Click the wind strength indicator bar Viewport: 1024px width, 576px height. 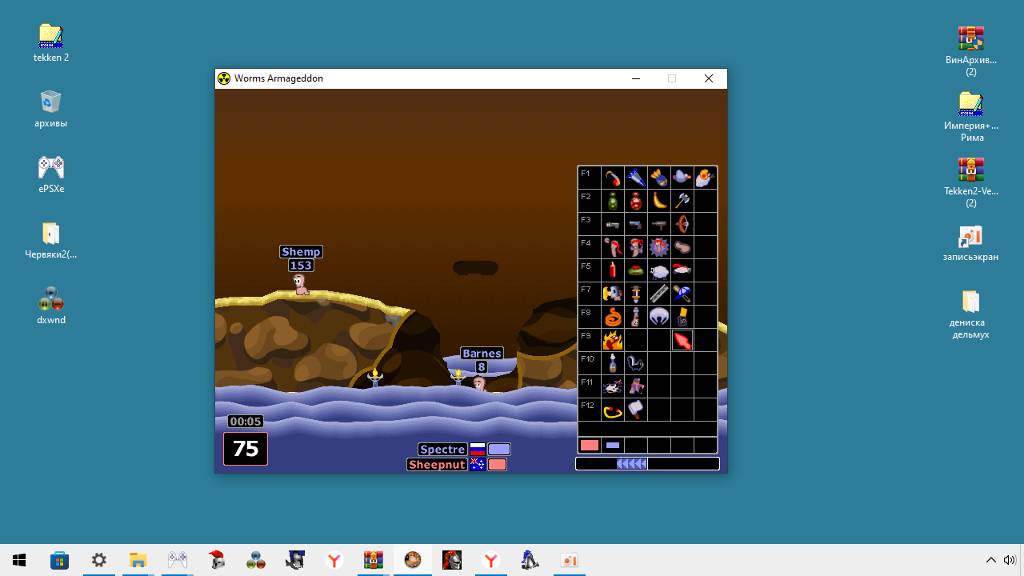coord(647,464)
